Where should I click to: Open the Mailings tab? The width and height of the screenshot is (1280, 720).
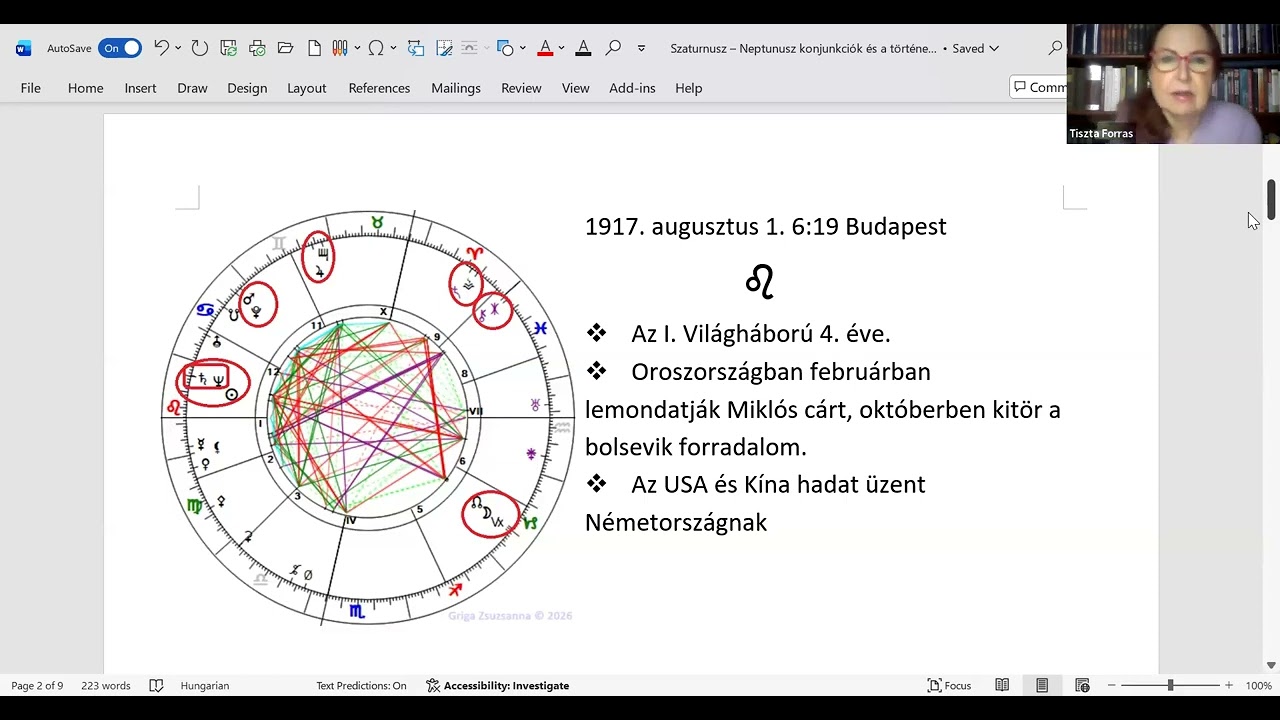pyautogui.click(x=456, y=88)
